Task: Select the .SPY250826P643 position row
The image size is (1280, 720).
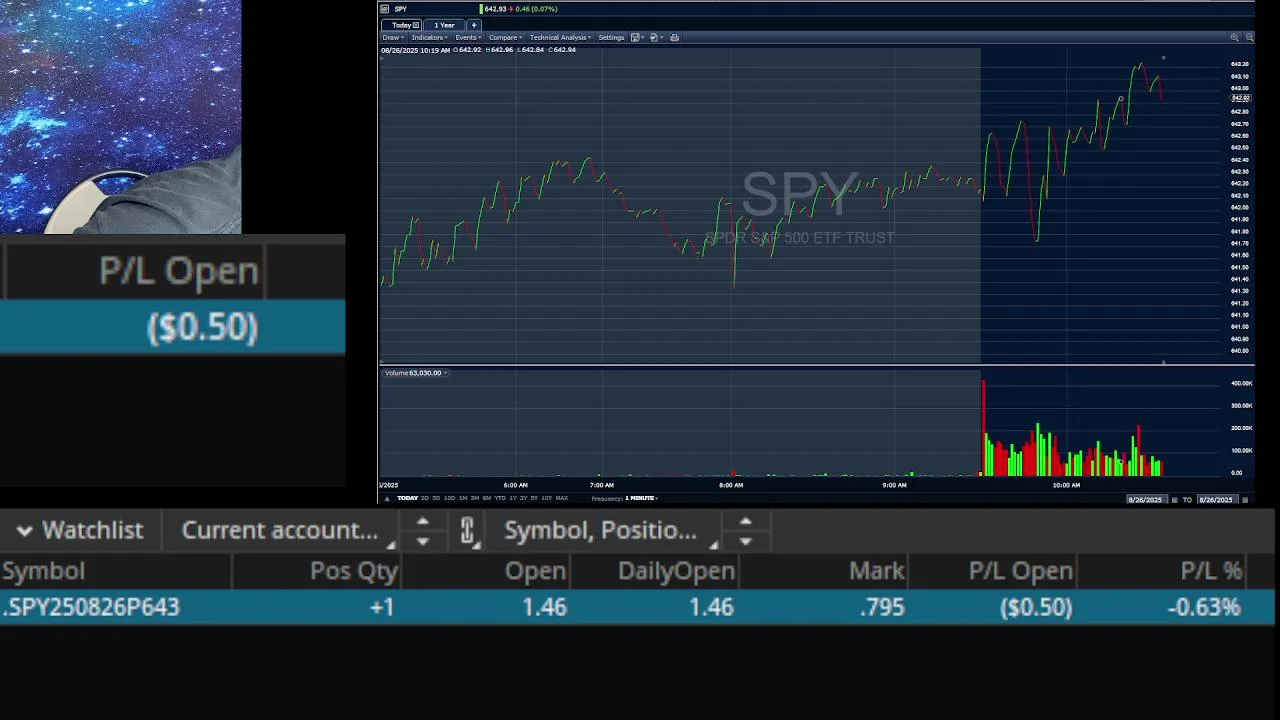Action: (x=638, y=607)
